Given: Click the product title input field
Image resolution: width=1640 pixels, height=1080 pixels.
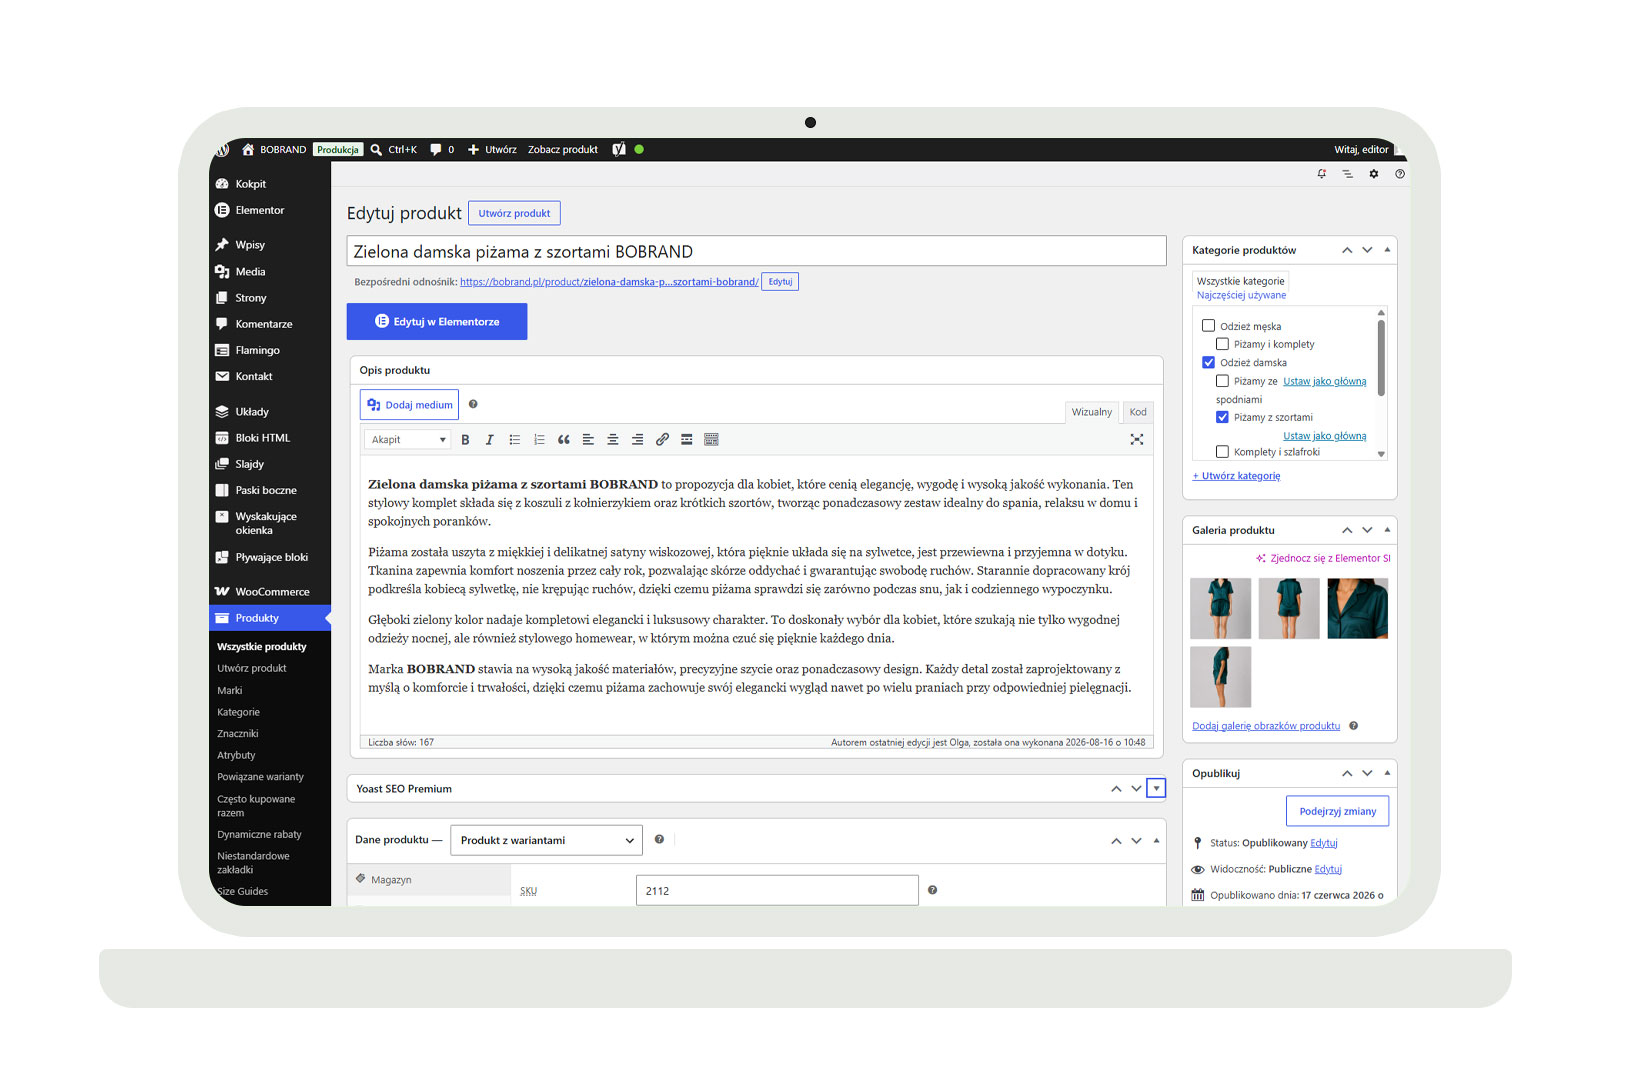Looking at the screenshot, I should [x=757, y=251].
